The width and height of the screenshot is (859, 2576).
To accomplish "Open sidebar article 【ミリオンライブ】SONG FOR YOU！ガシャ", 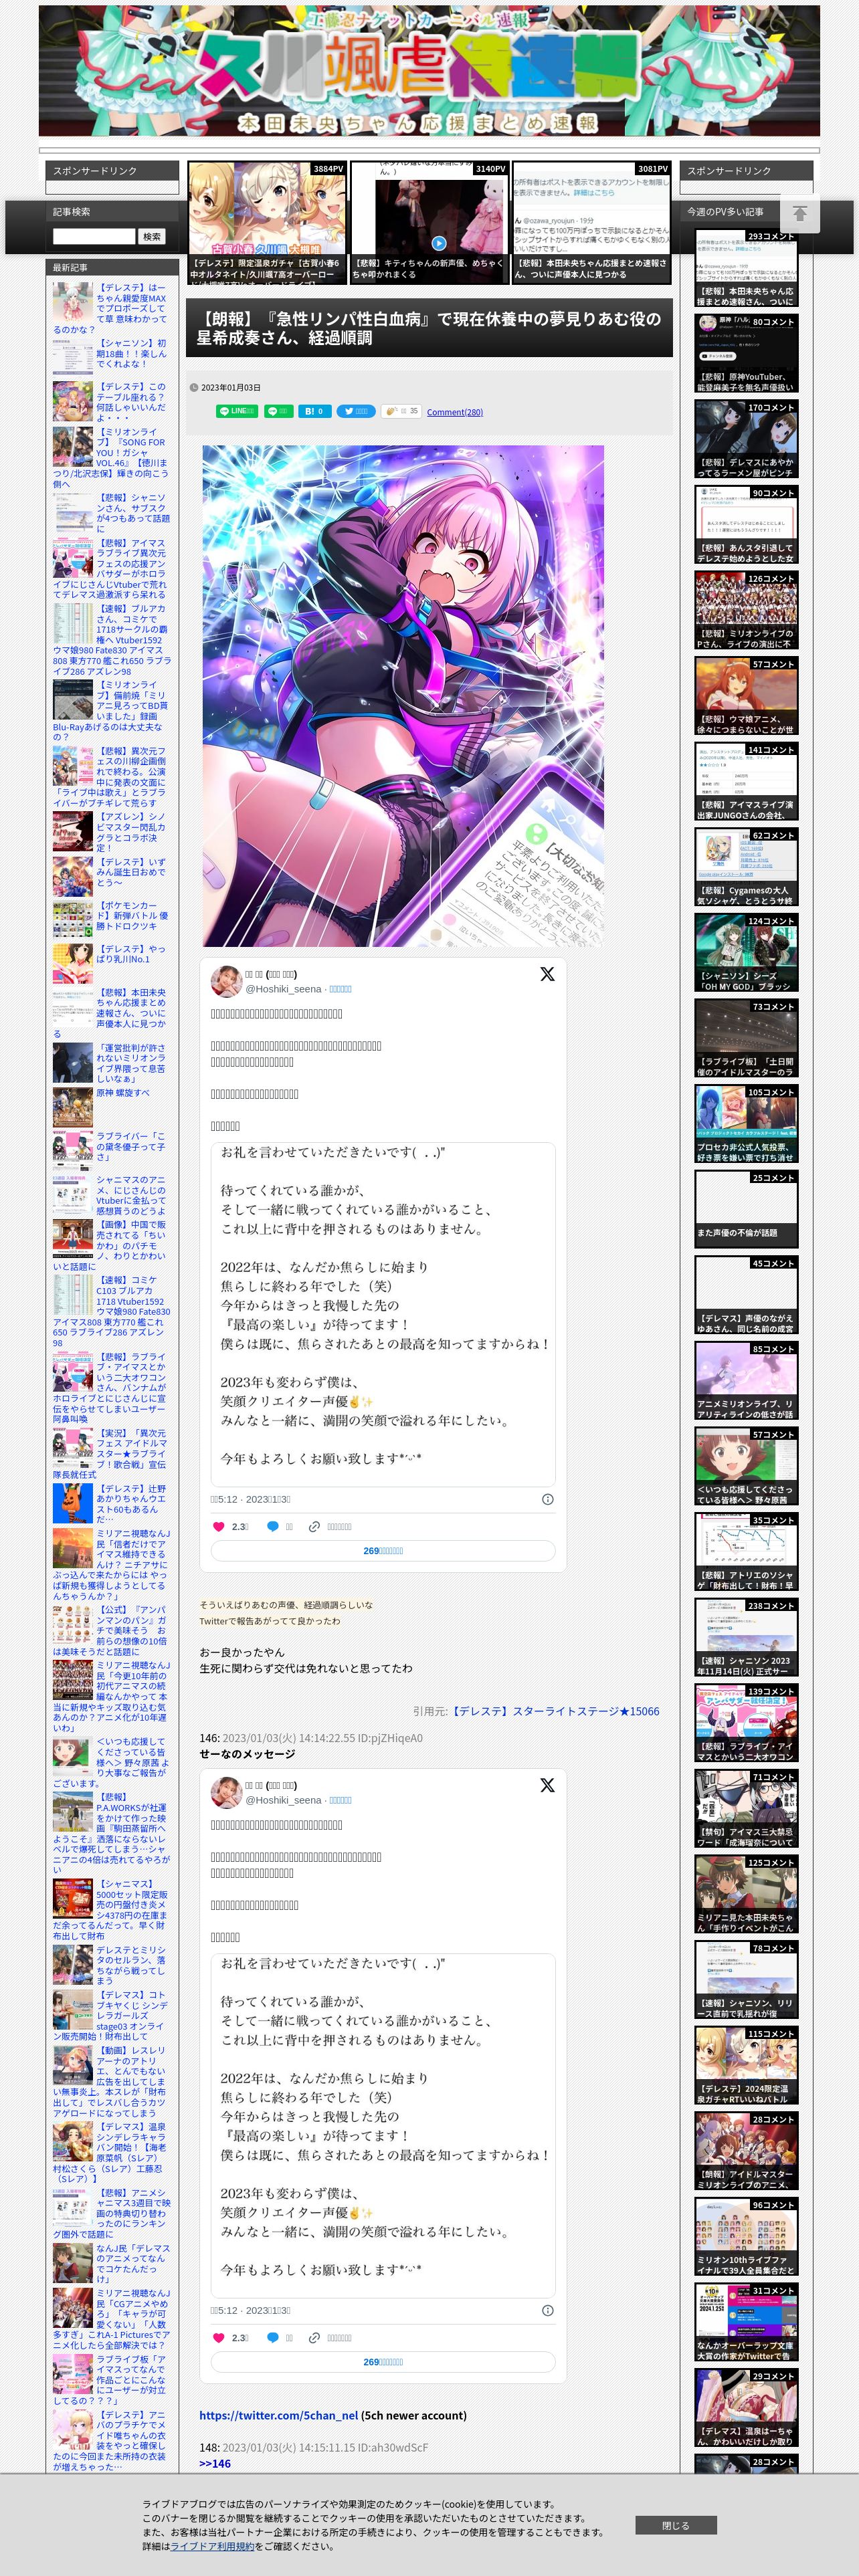I will pyautogui.click(x=111, y=458).
